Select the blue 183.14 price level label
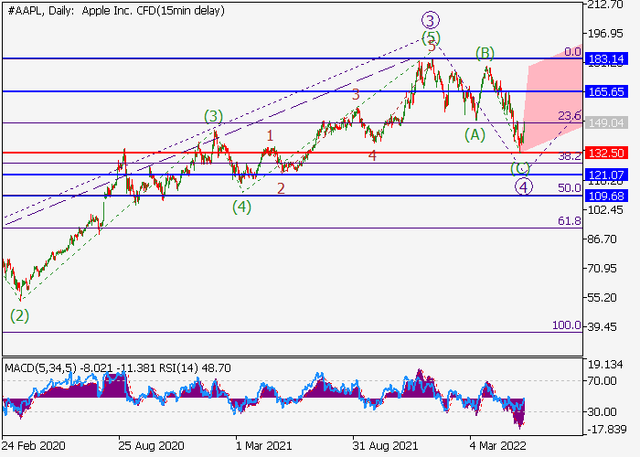The width and height of the screenshot is (640, 457). point(606,59)
